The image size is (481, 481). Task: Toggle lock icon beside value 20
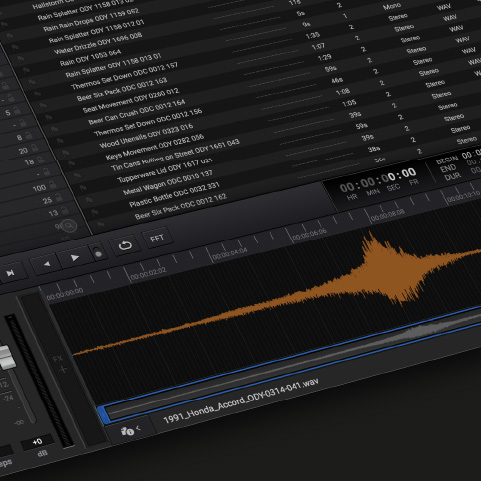[x=35, y=148]
